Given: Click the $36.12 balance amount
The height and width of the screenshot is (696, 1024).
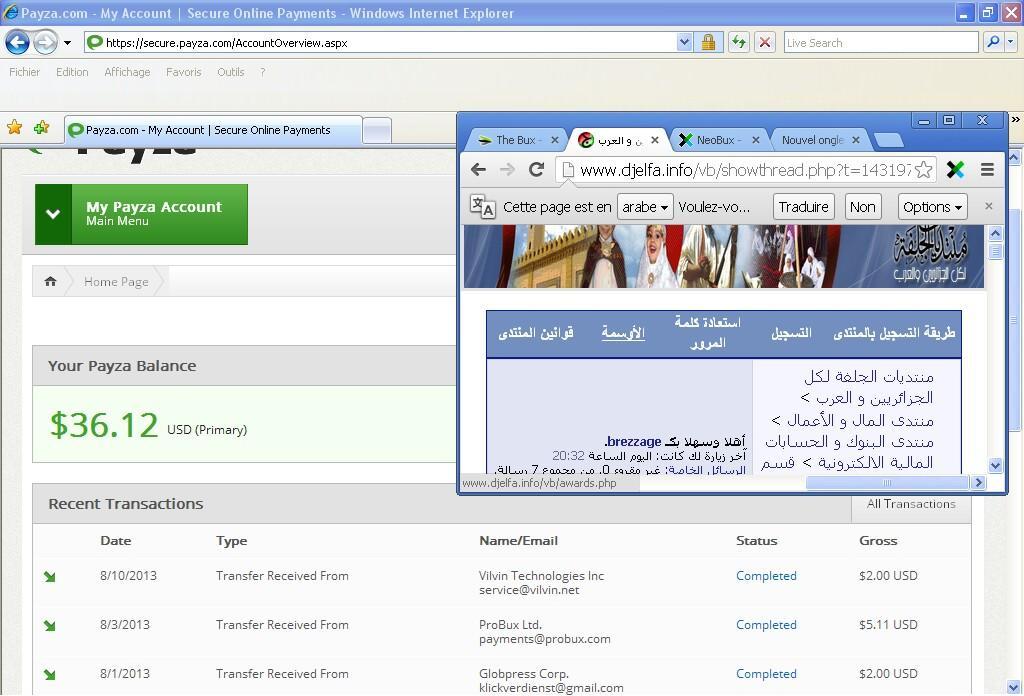Looking at the screenshot, I should pyautogui.click(x=104, y=425).
